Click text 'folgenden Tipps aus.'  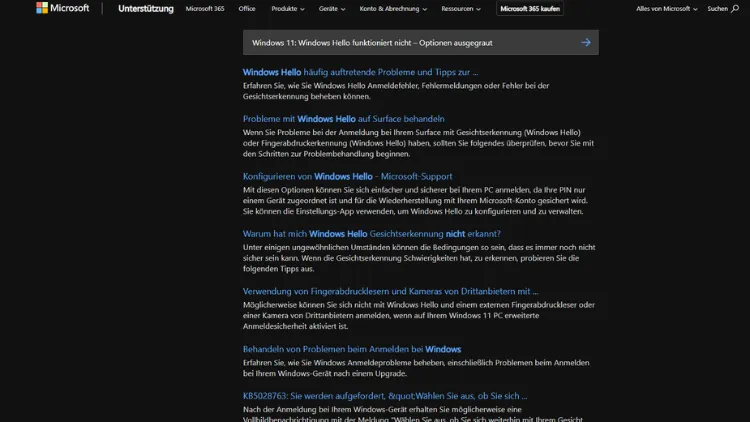(278, 269)
